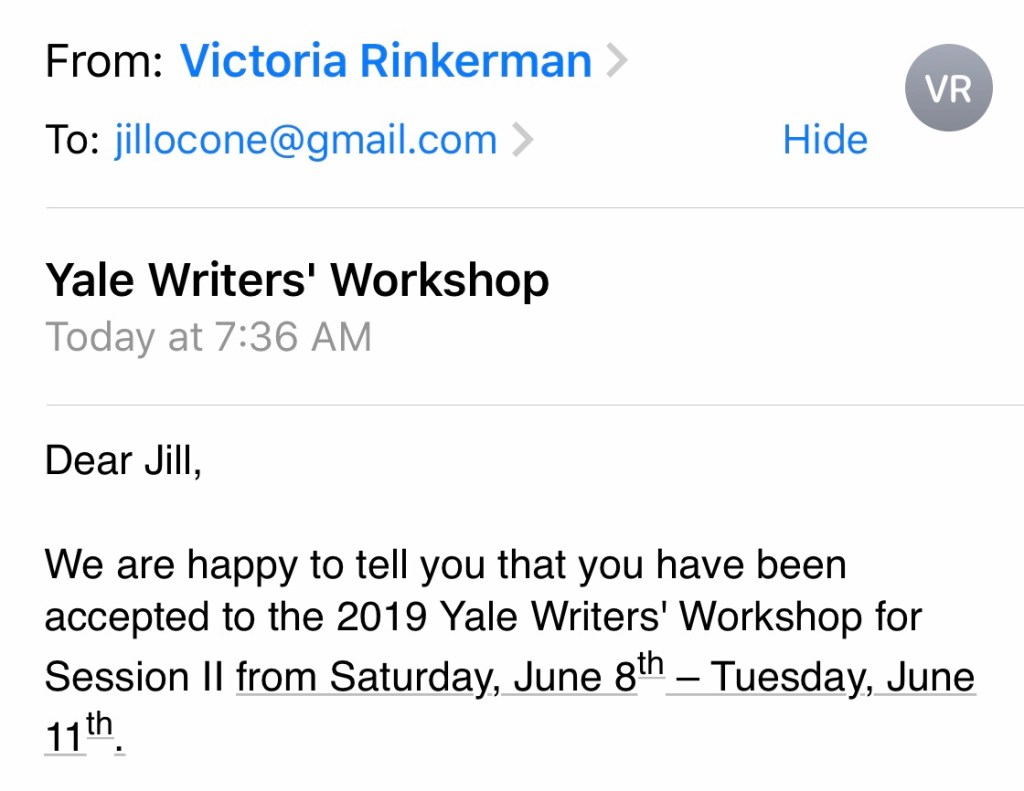Image resolution: width=1024 pixels, height=791 pixels.
Task: Tap the From: label
Action: 103,63
